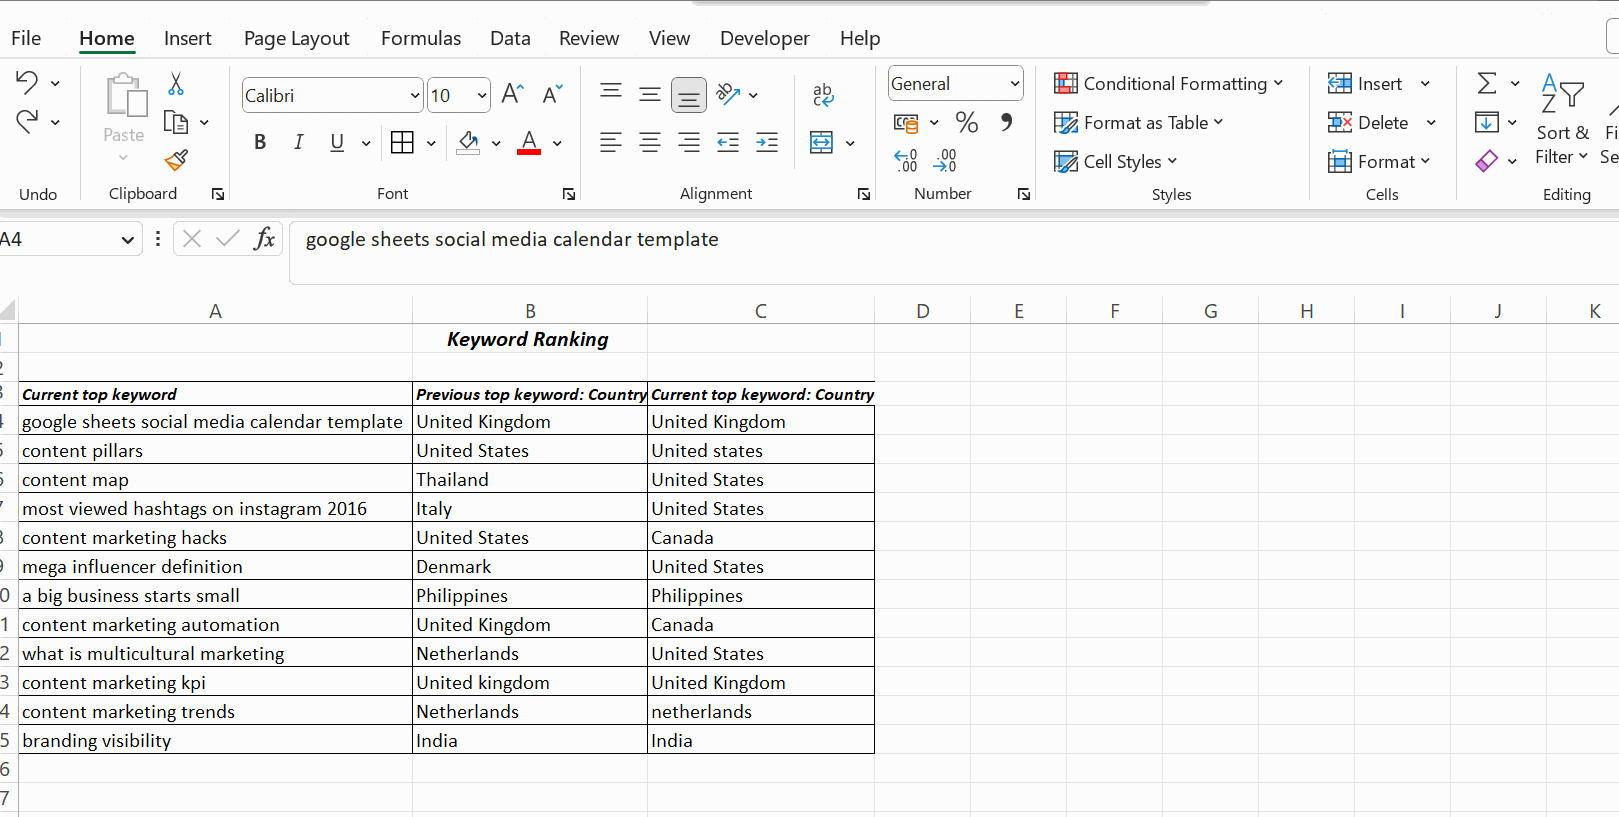Open Conditional Formatting menu

coord(1168,84)
